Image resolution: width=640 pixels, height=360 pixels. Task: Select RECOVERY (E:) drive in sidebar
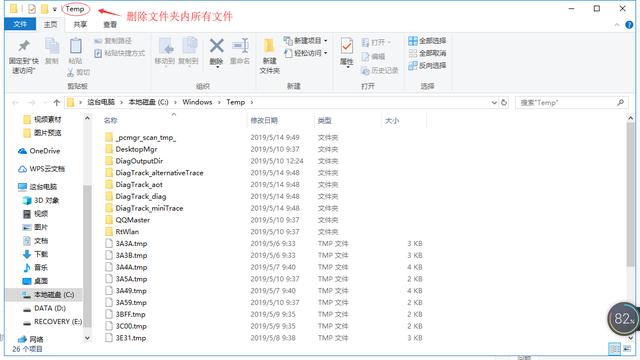pyautogui.click(x=52, y=322)
